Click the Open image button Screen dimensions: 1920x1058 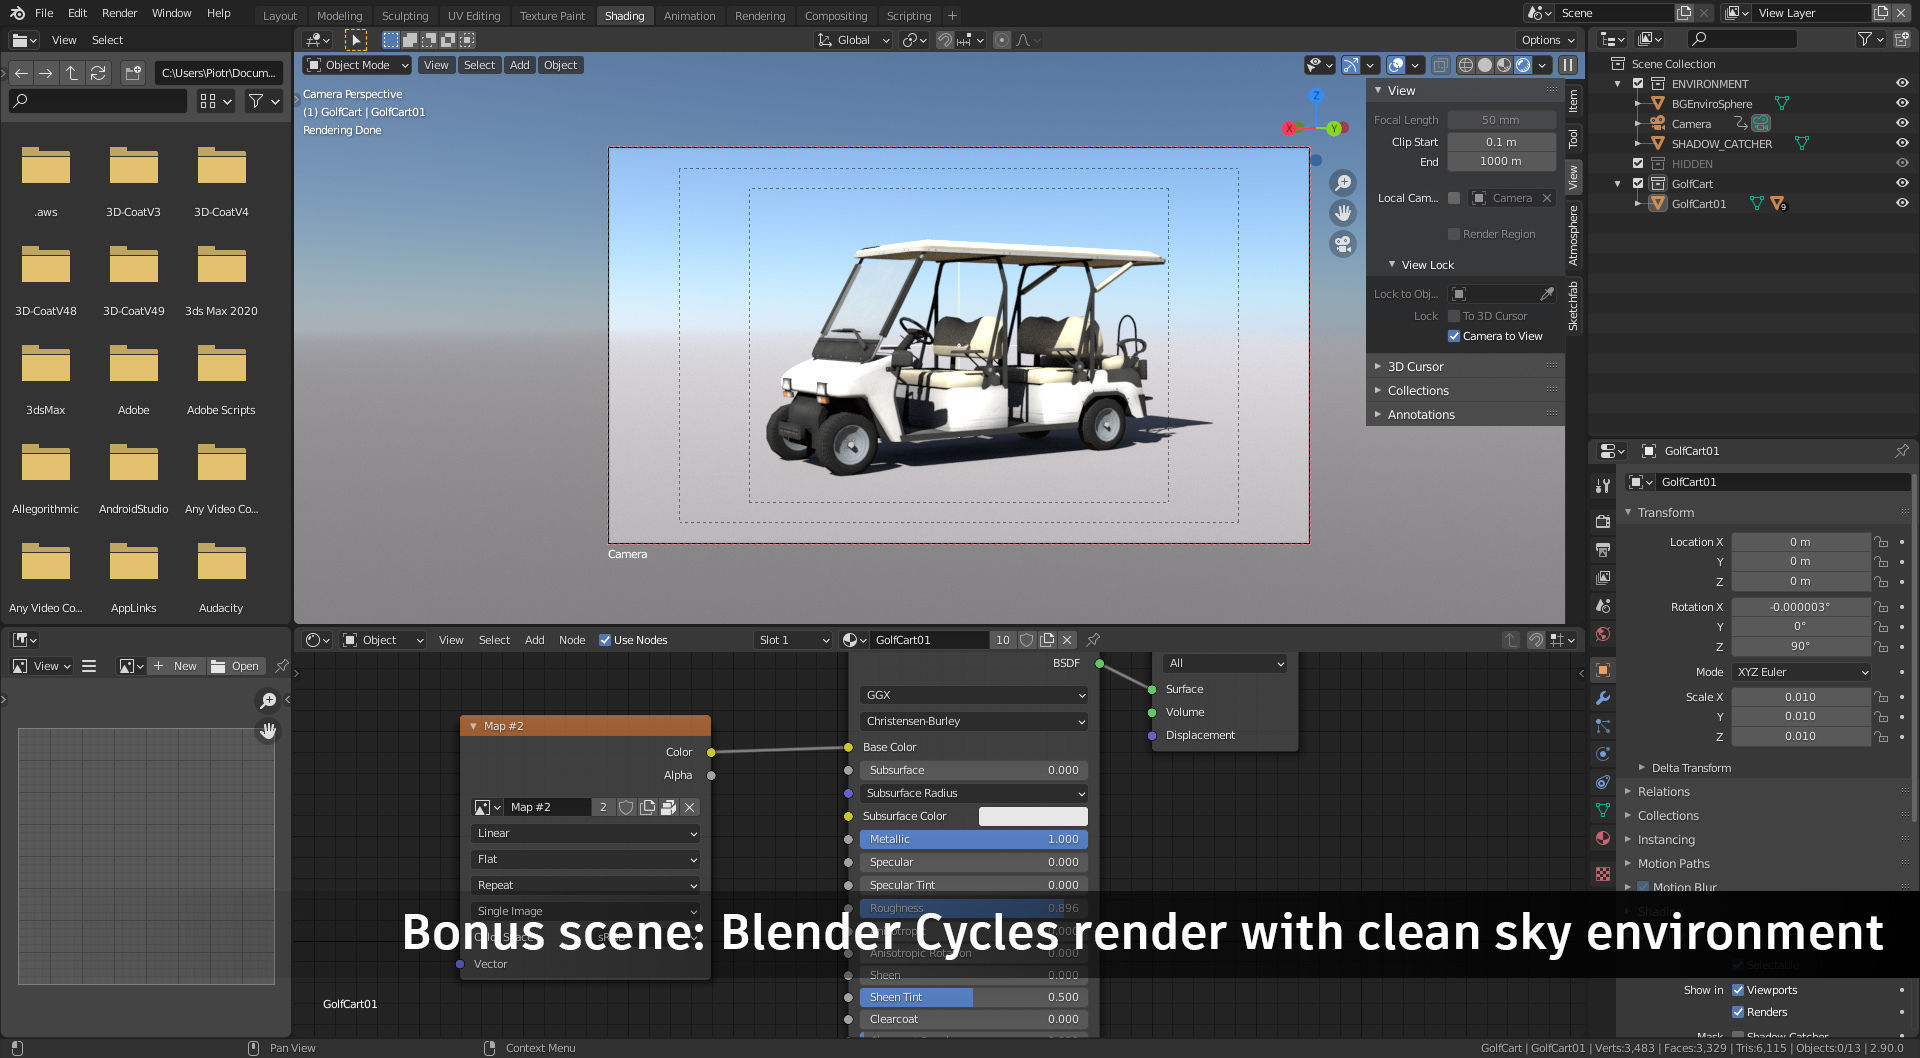click(x=235, y=666)
